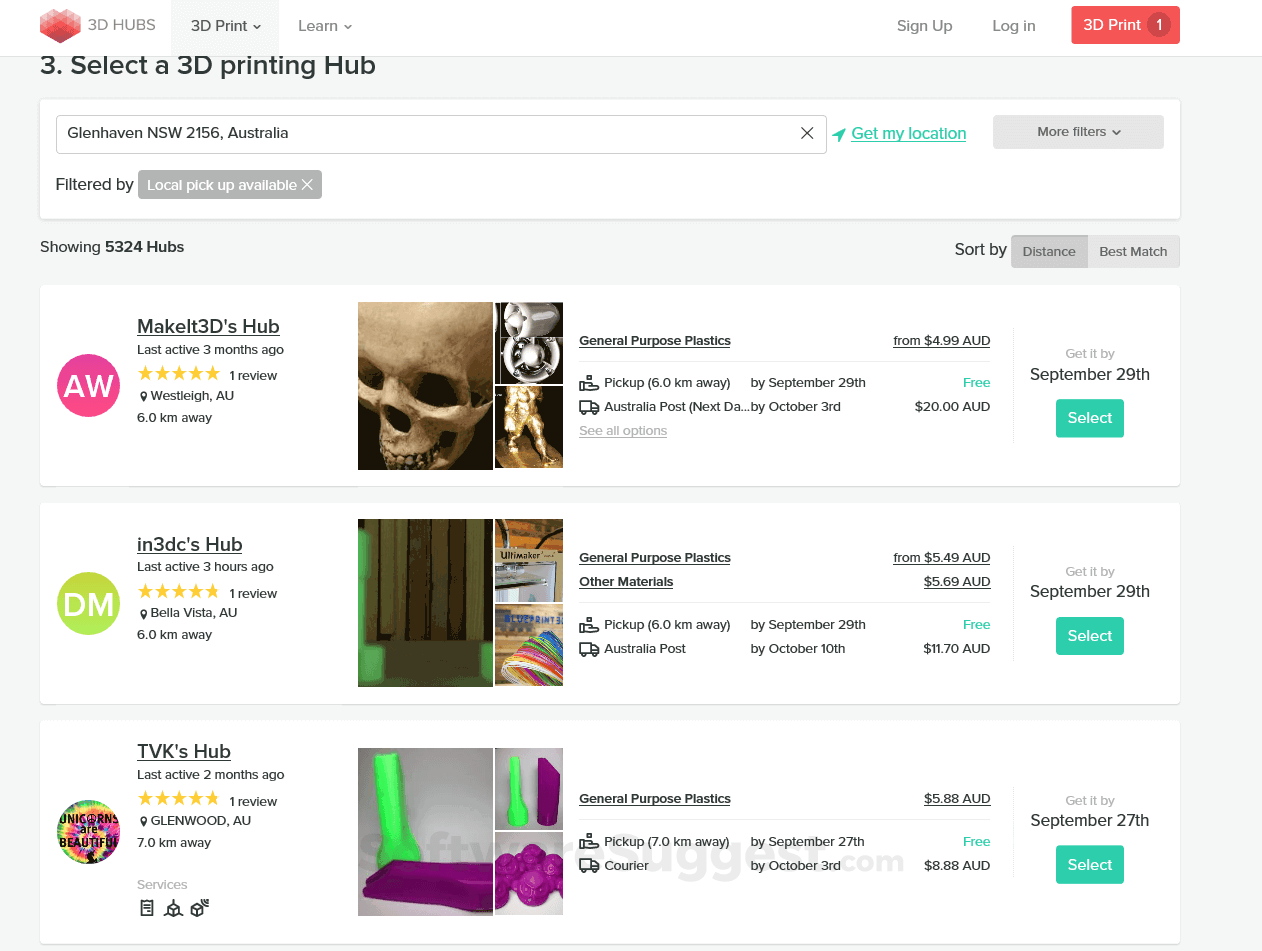1262x951 pixels.
Task: Click the skull photo thumbnail in MakeIt3D's gallery
Action: pyautogui.click(x=425, y=386)
